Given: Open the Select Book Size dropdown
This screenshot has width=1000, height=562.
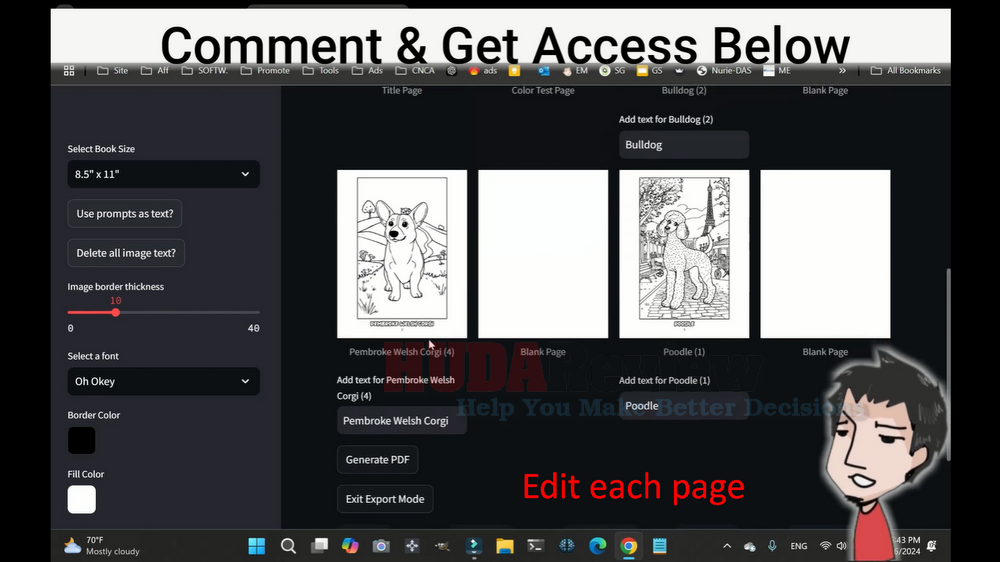Looking at the screenshot, I should [x=163, y=174].
